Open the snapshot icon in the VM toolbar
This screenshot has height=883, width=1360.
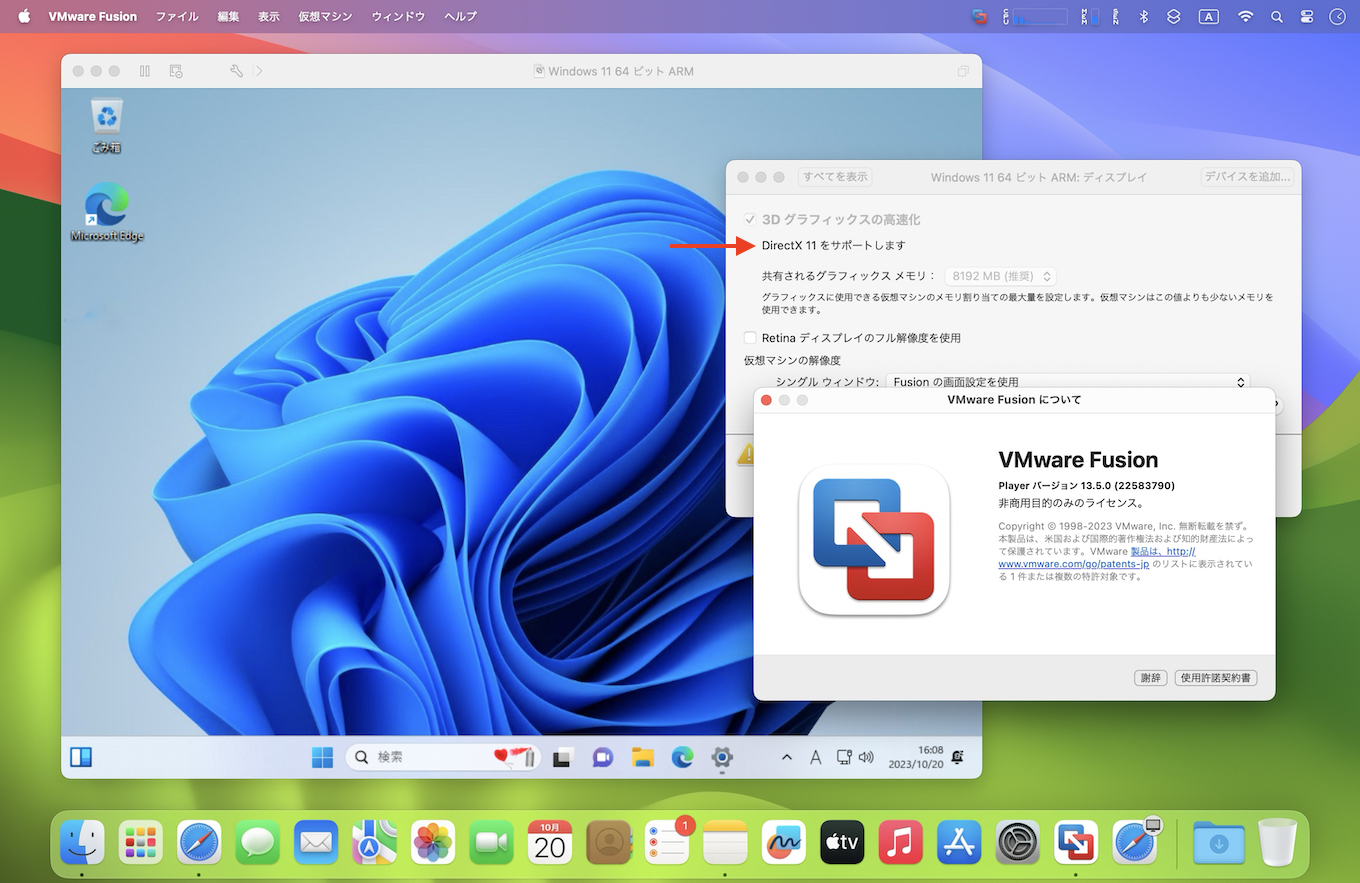(x=175, y=71)
